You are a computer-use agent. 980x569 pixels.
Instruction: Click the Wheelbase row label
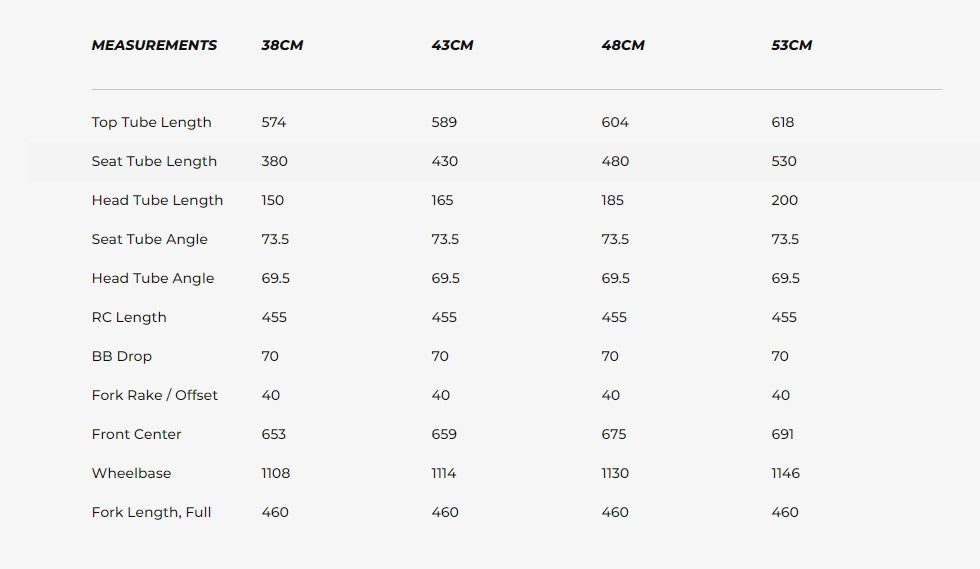[x=131, y=473]
